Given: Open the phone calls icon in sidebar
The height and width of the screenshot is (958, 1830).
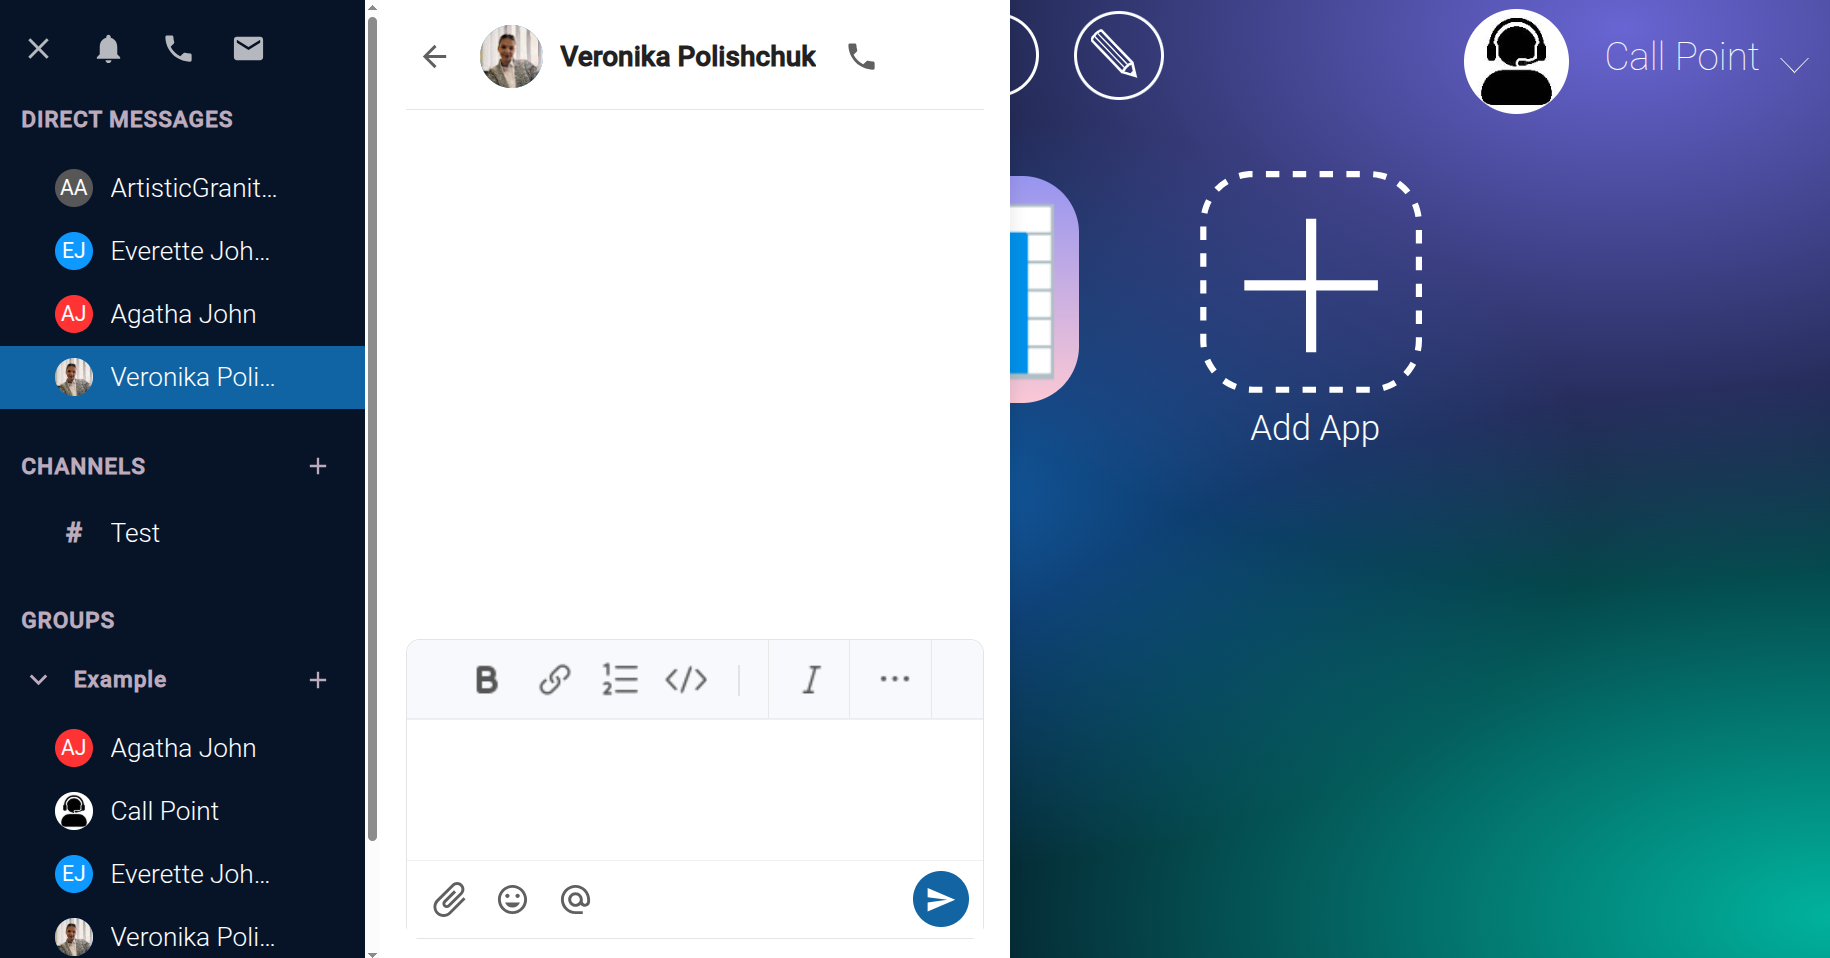Looking at the screenshot, I should (x=178, y=48).
